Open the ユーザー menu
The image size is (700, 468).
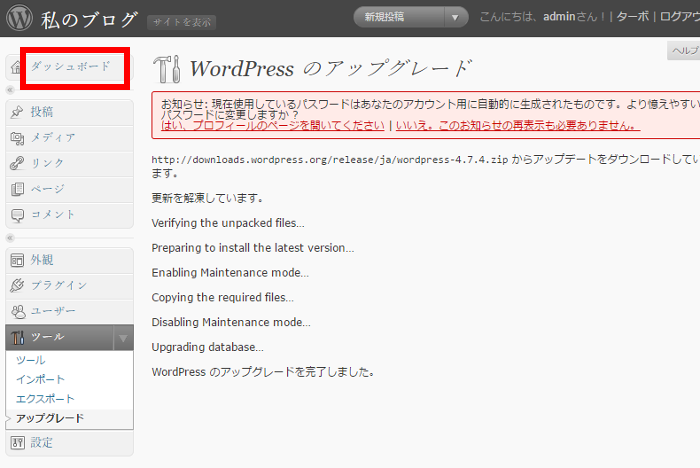(69, 311)
